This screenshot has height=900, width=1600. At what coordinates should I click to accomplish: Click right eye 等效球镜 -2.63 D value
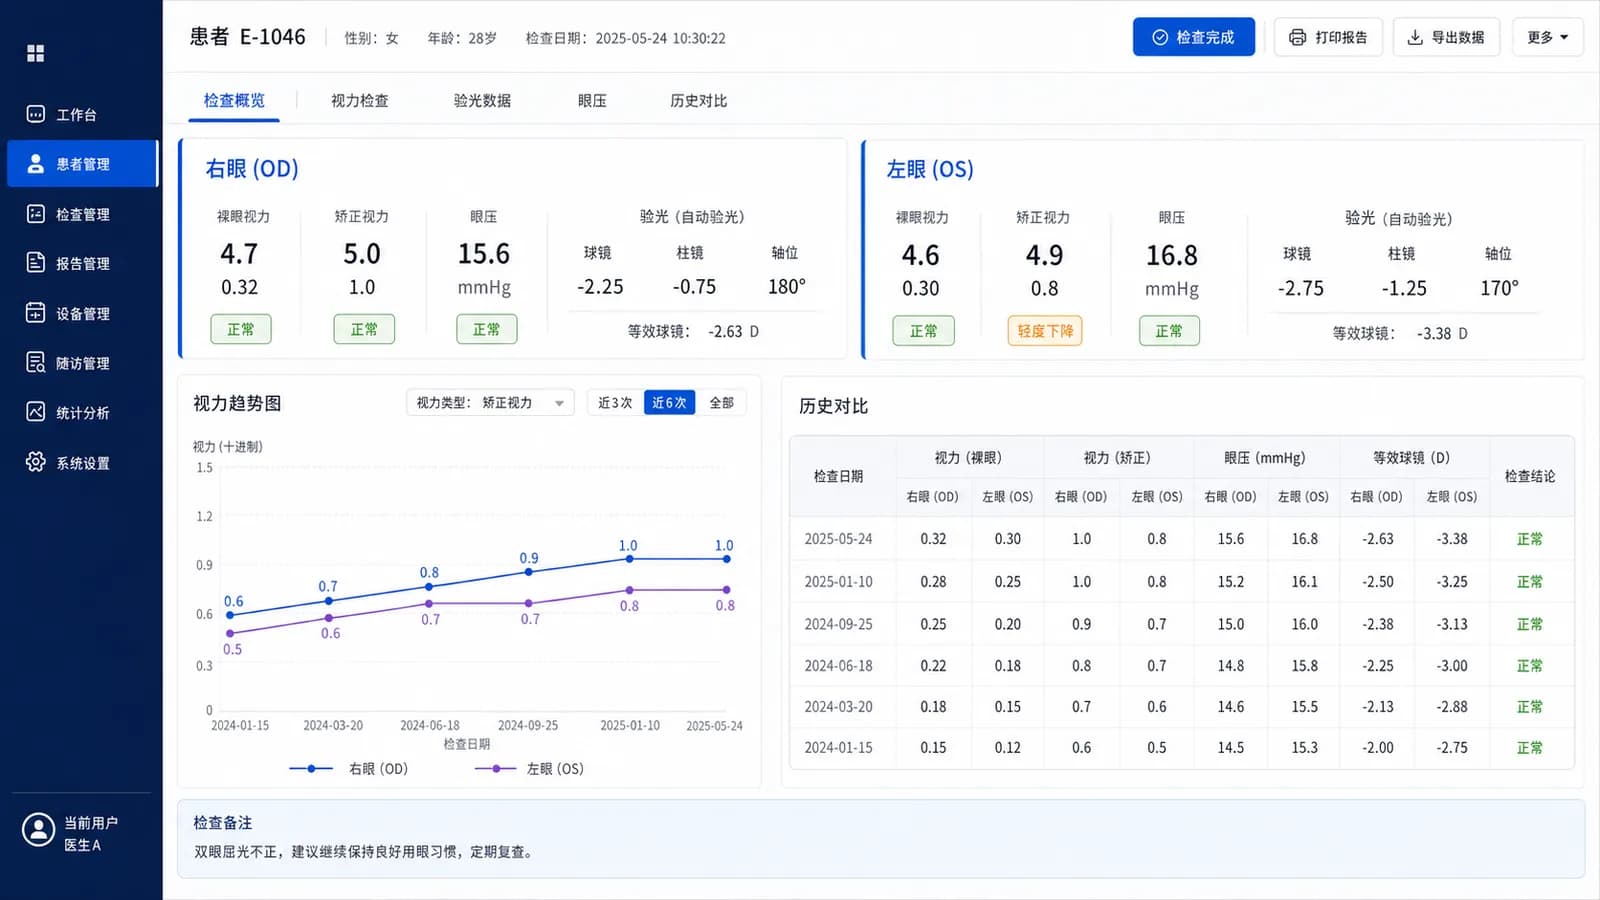pos(733,331)
